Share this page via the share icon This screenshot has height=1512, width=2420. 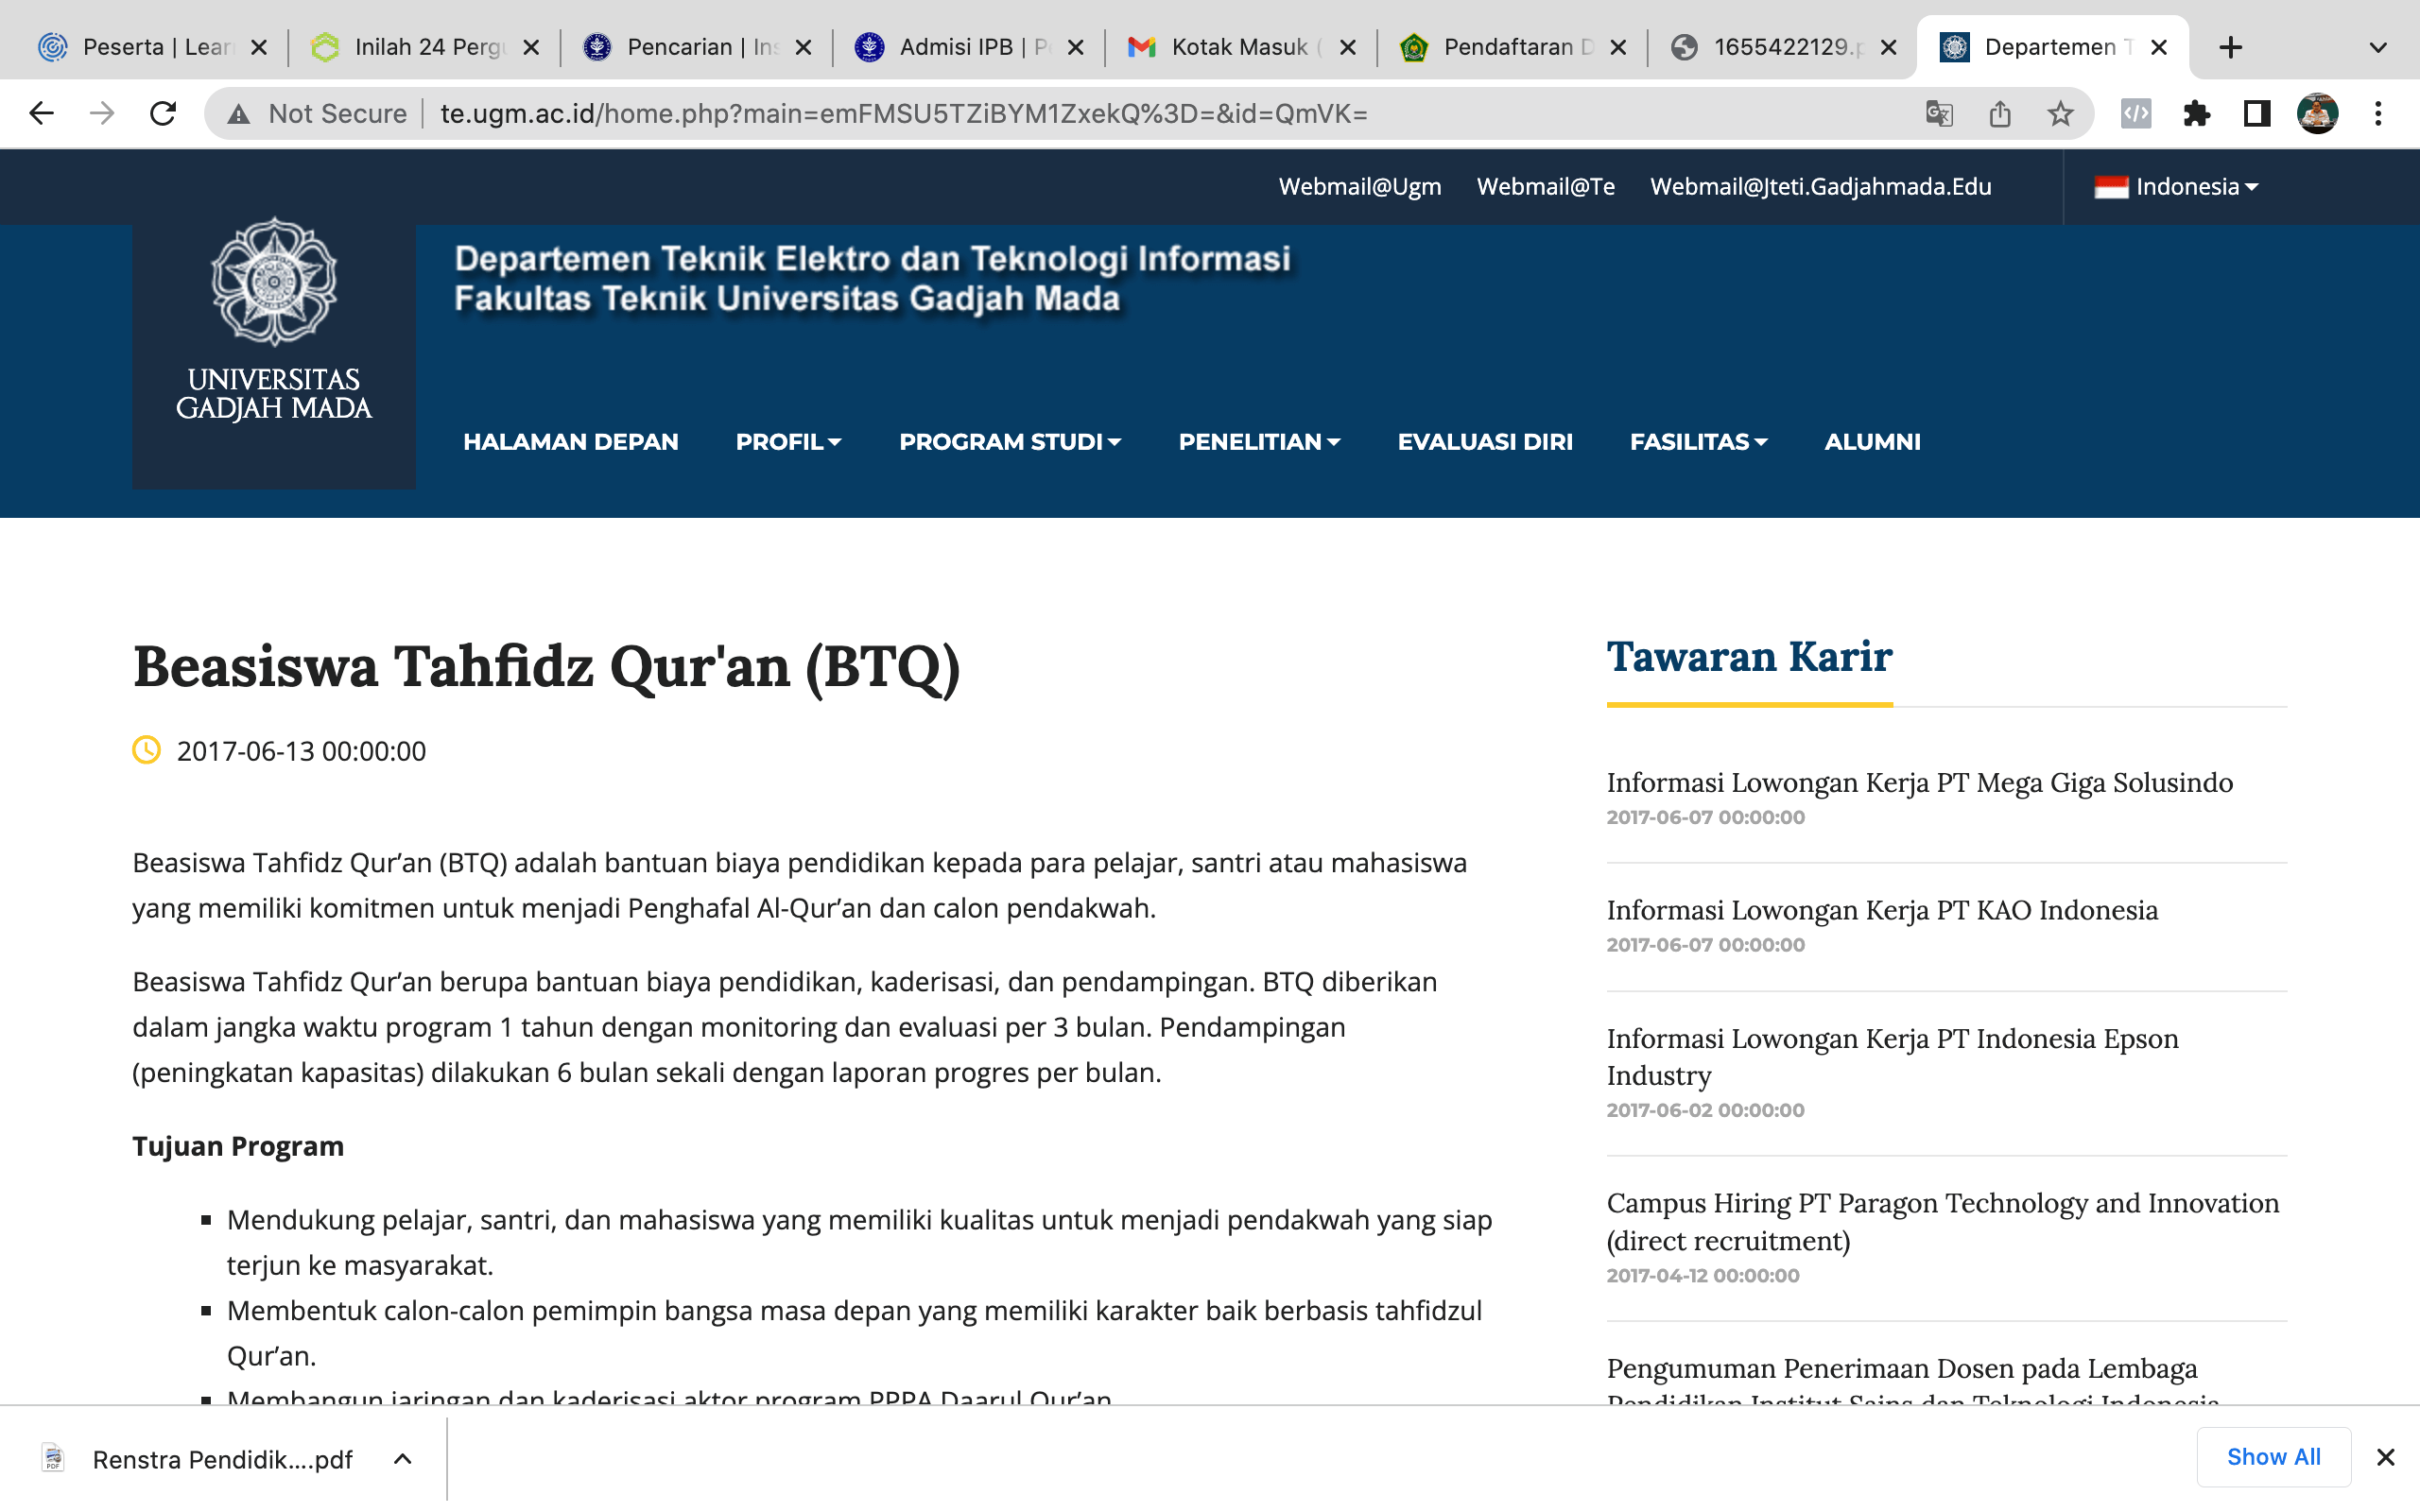click(x=2000, y=113)
